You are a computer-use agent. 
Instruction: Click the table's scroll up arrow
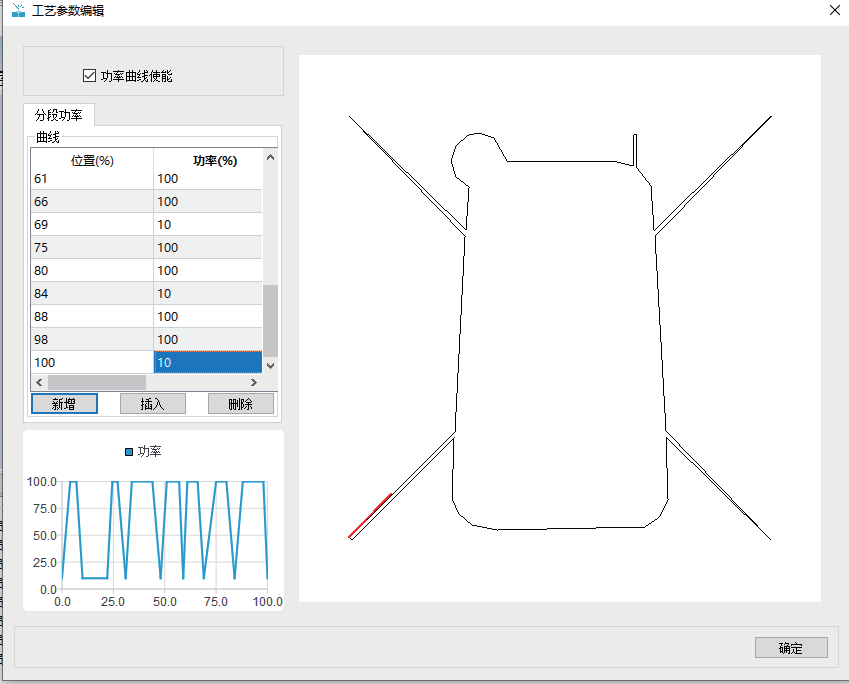270,158
